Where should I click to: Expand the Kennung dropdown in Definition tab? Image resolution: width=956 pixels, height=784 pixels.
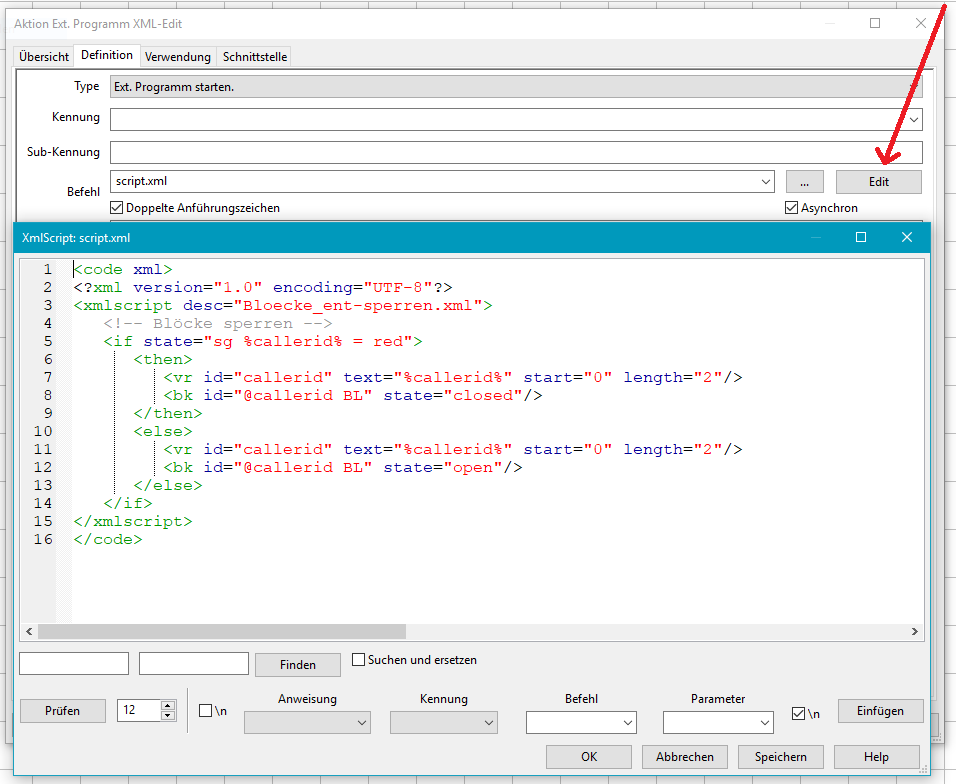914,119
